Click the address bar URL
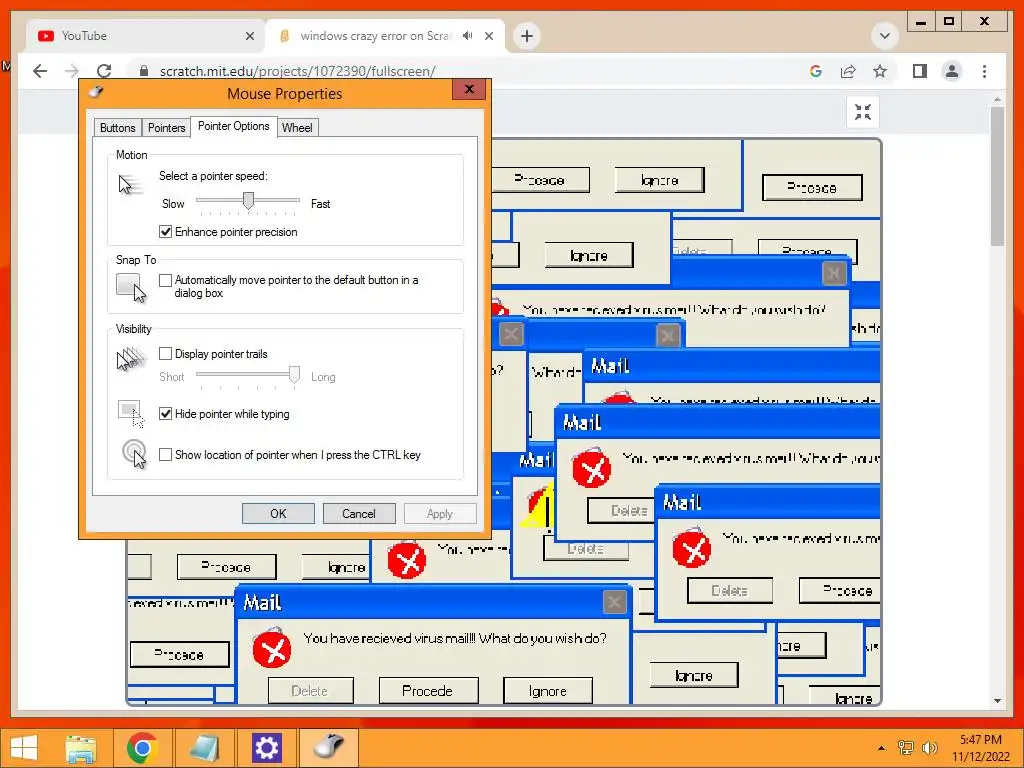Image resolution: width=1024 pixels, height=768 pixels. coord(297,71)
